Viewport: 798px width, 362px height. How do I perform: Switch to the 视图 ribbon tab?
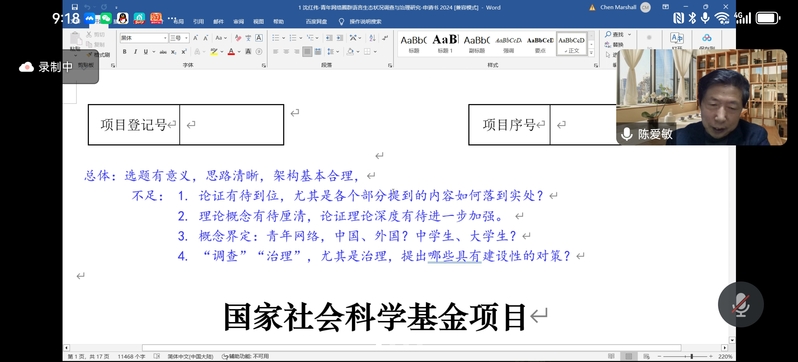(x=259, y=21)
